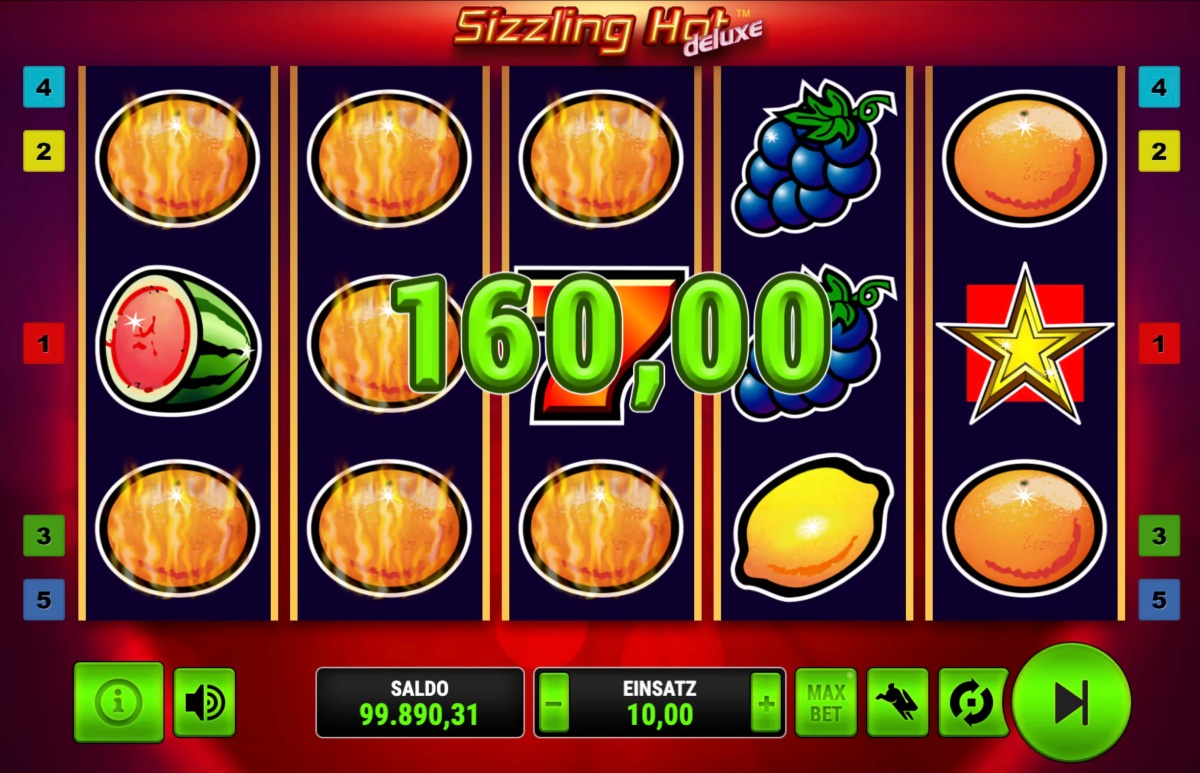Image resolution: width=1200 pixels, height=773 pixels.
Task: Select blue payline 5 marker on the left
Action: (x=44, y=600)
